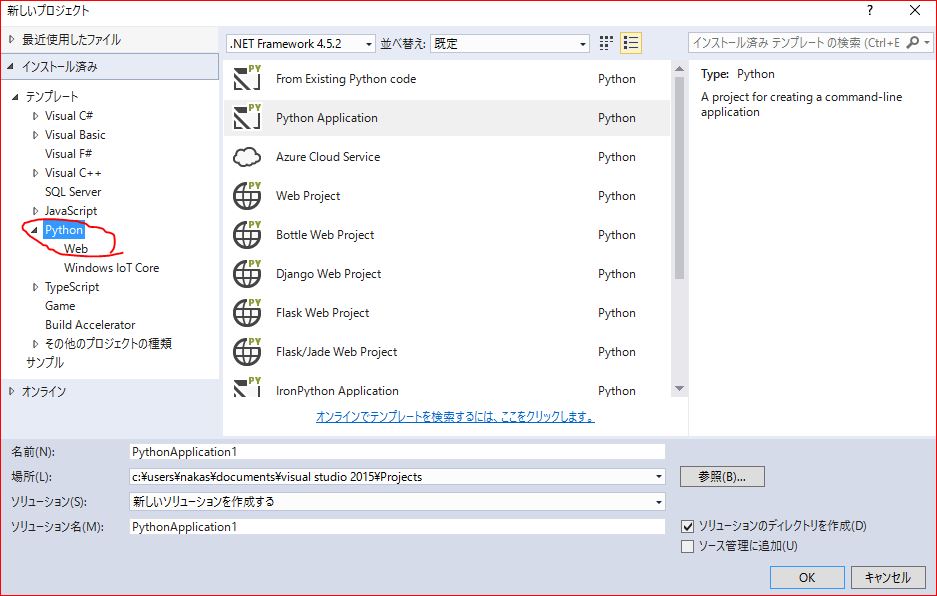Click the ソリューション名 input field
The width and height of the screenshot is (937, 596).
tap(397, 527)
